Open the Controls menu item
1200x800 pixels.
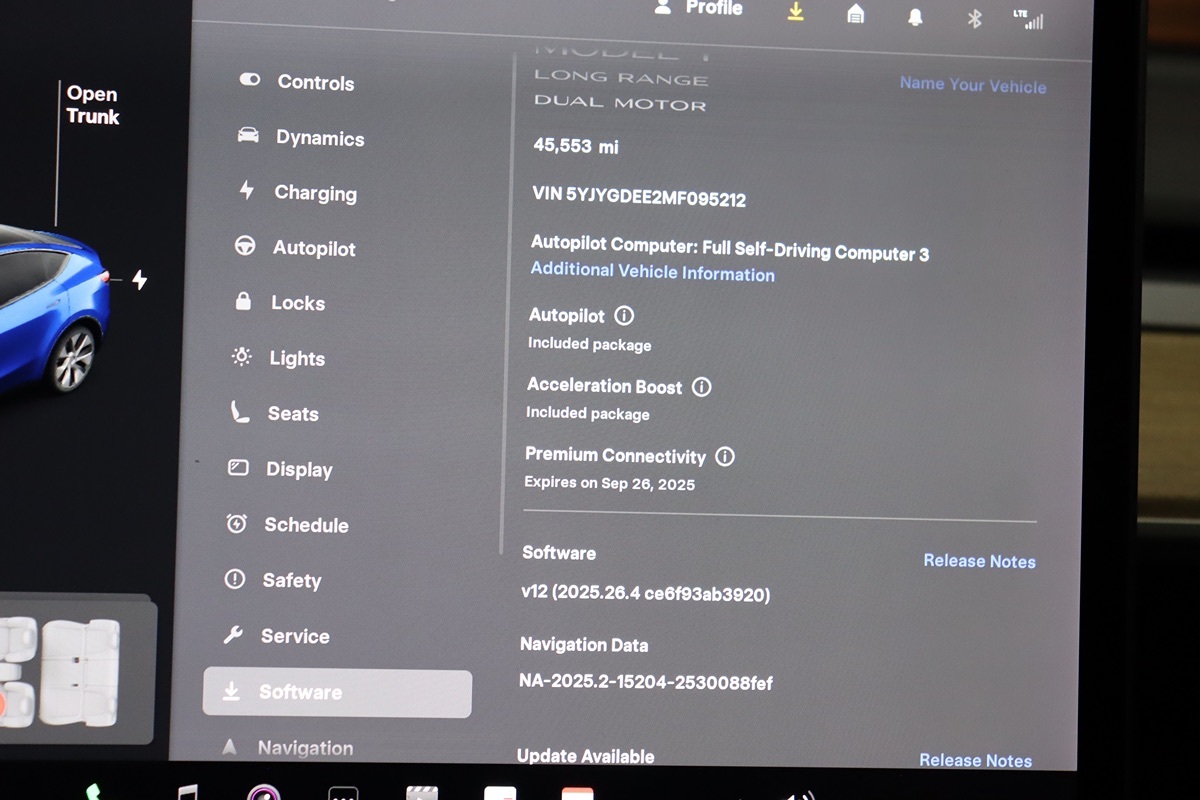point(297,82)
